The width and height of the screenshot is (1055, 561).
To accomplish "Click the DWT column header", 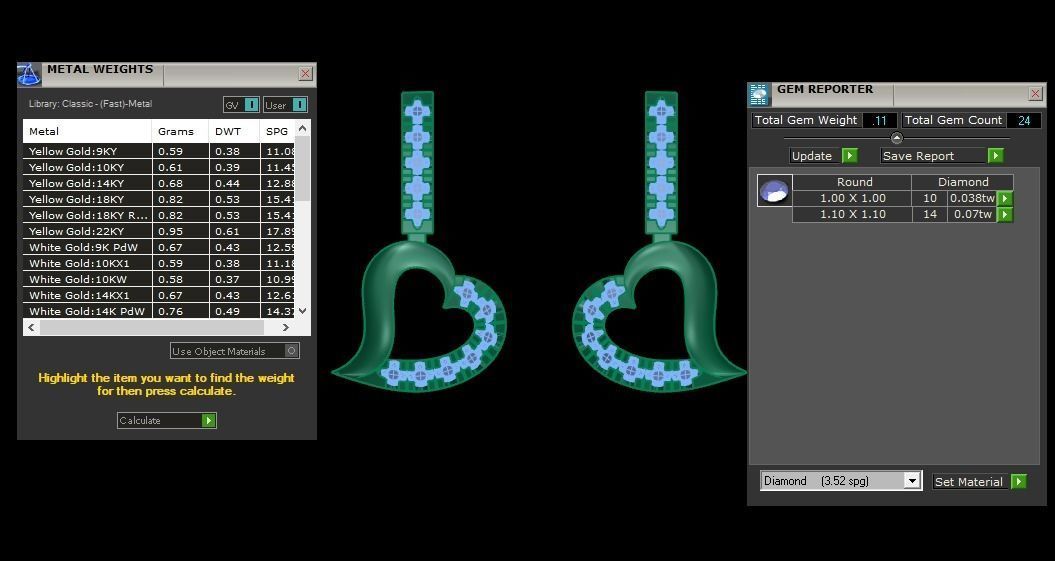I will tap(234, 131).
